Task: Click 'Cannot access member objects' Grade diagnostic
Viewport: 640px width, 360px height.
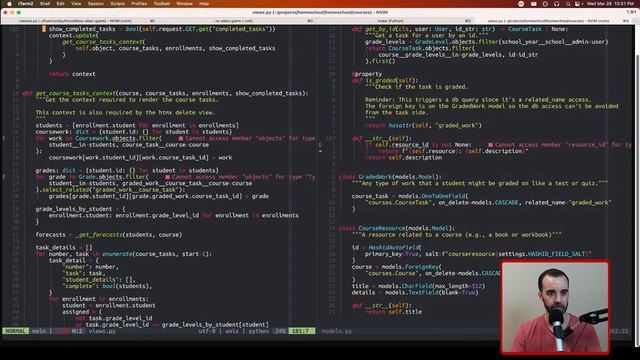Action: coord(241,177)
